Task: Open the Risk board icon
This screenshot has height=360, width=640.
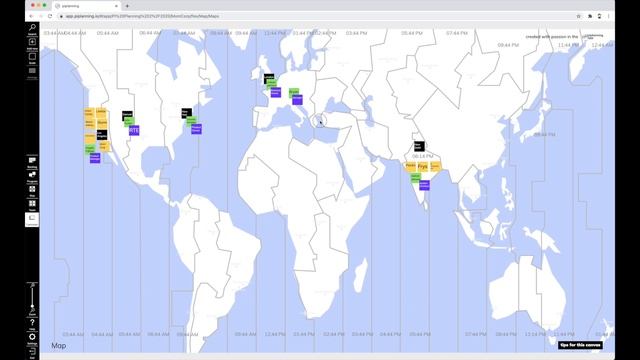Action: 32,190
